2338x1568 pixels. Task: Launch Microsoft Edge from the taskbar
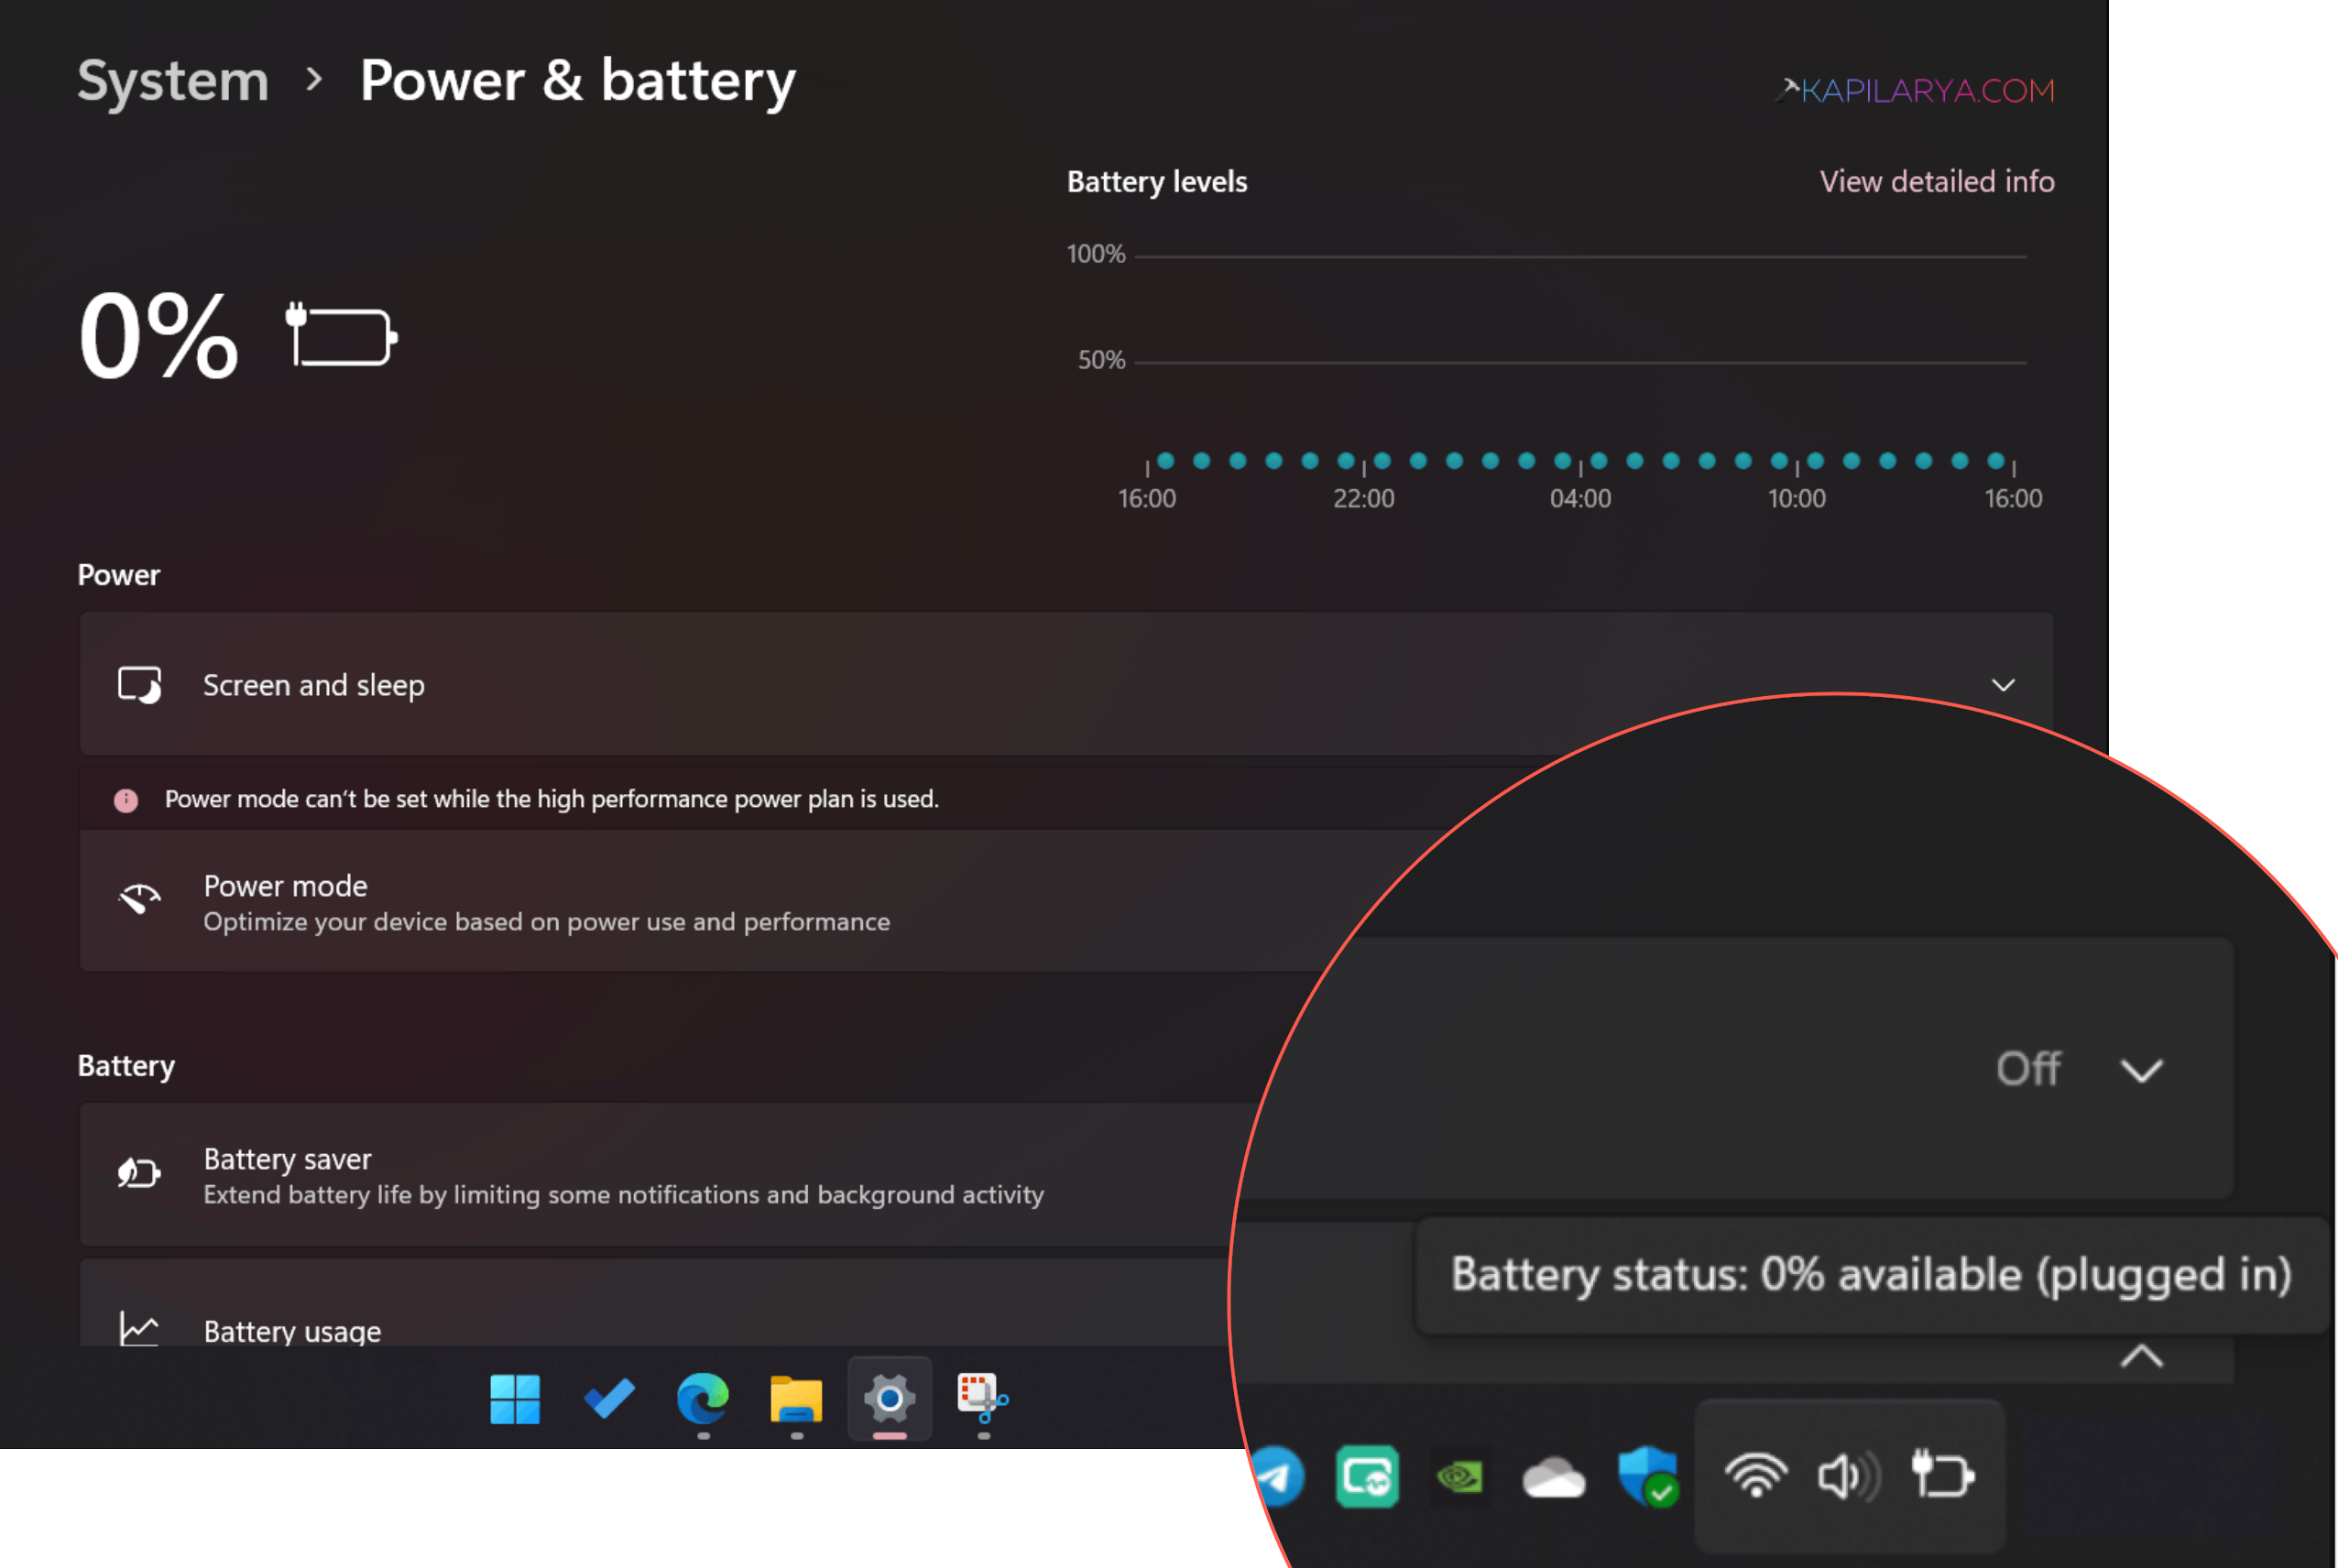[703, 1398]
